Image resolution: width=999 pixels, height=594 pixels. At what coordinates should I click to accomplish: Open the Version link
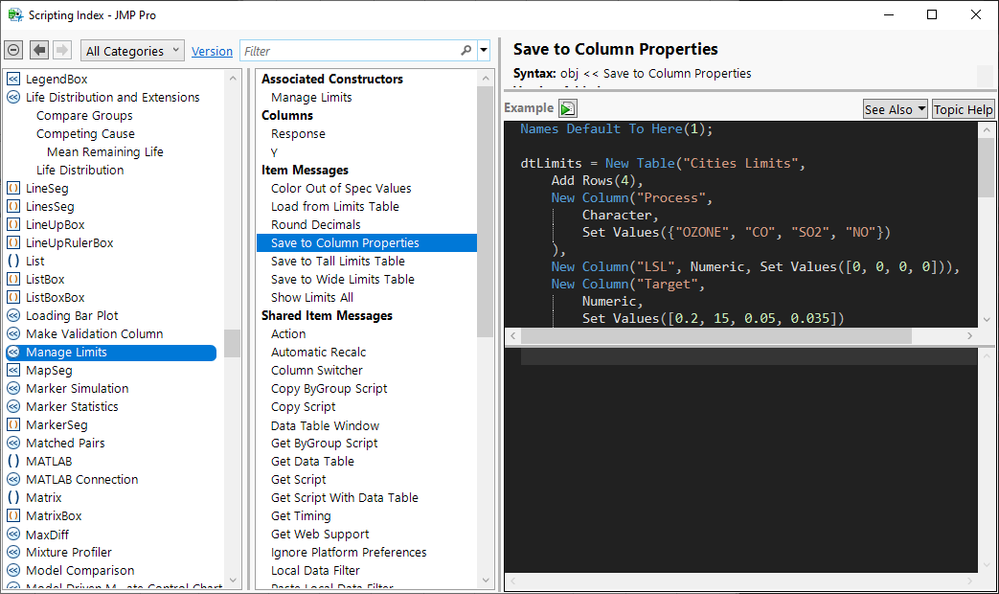pos(212,51)
